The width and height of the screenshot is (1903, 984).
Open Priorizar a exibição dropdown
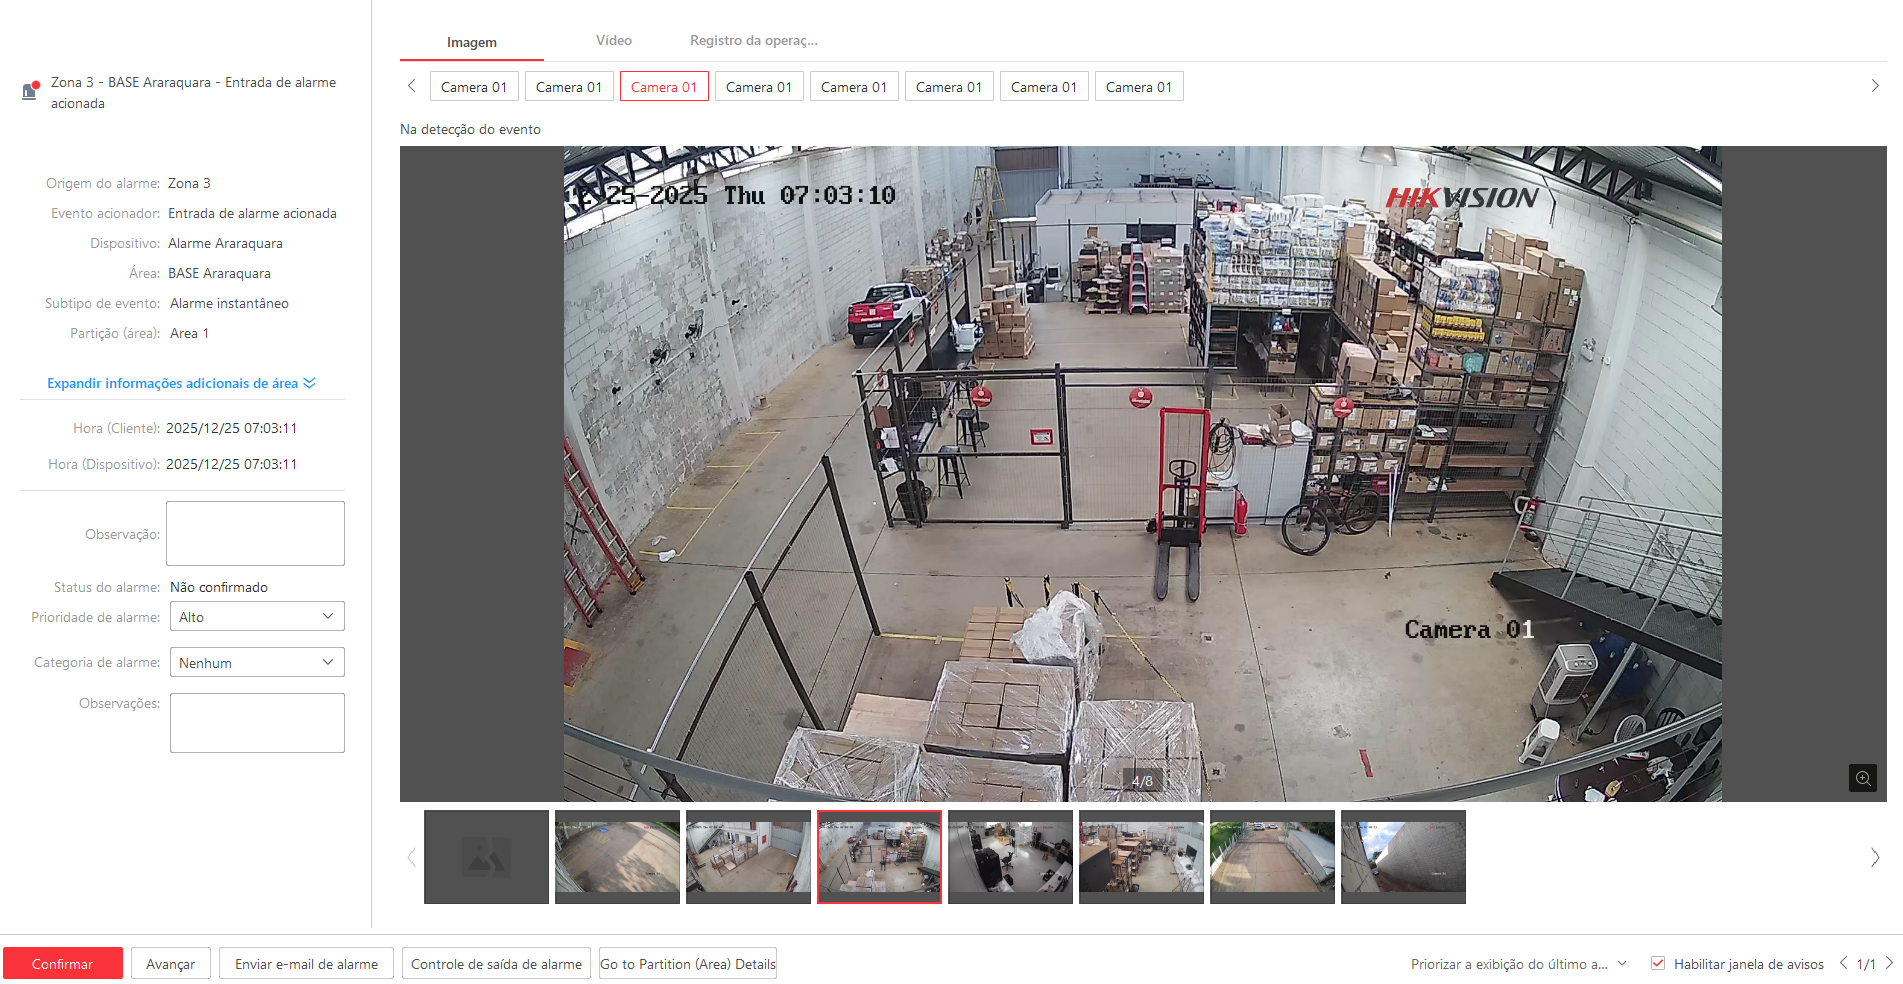coord(1518,964)
